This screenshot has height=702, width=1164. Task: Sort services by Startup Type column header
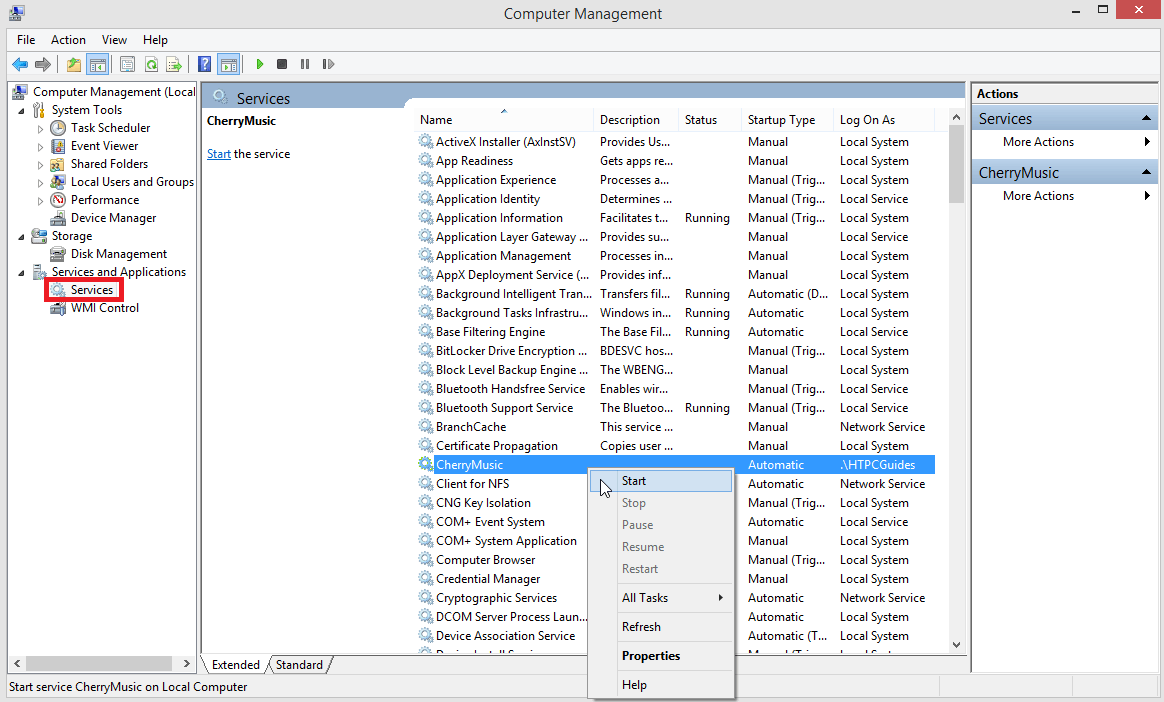781,120
